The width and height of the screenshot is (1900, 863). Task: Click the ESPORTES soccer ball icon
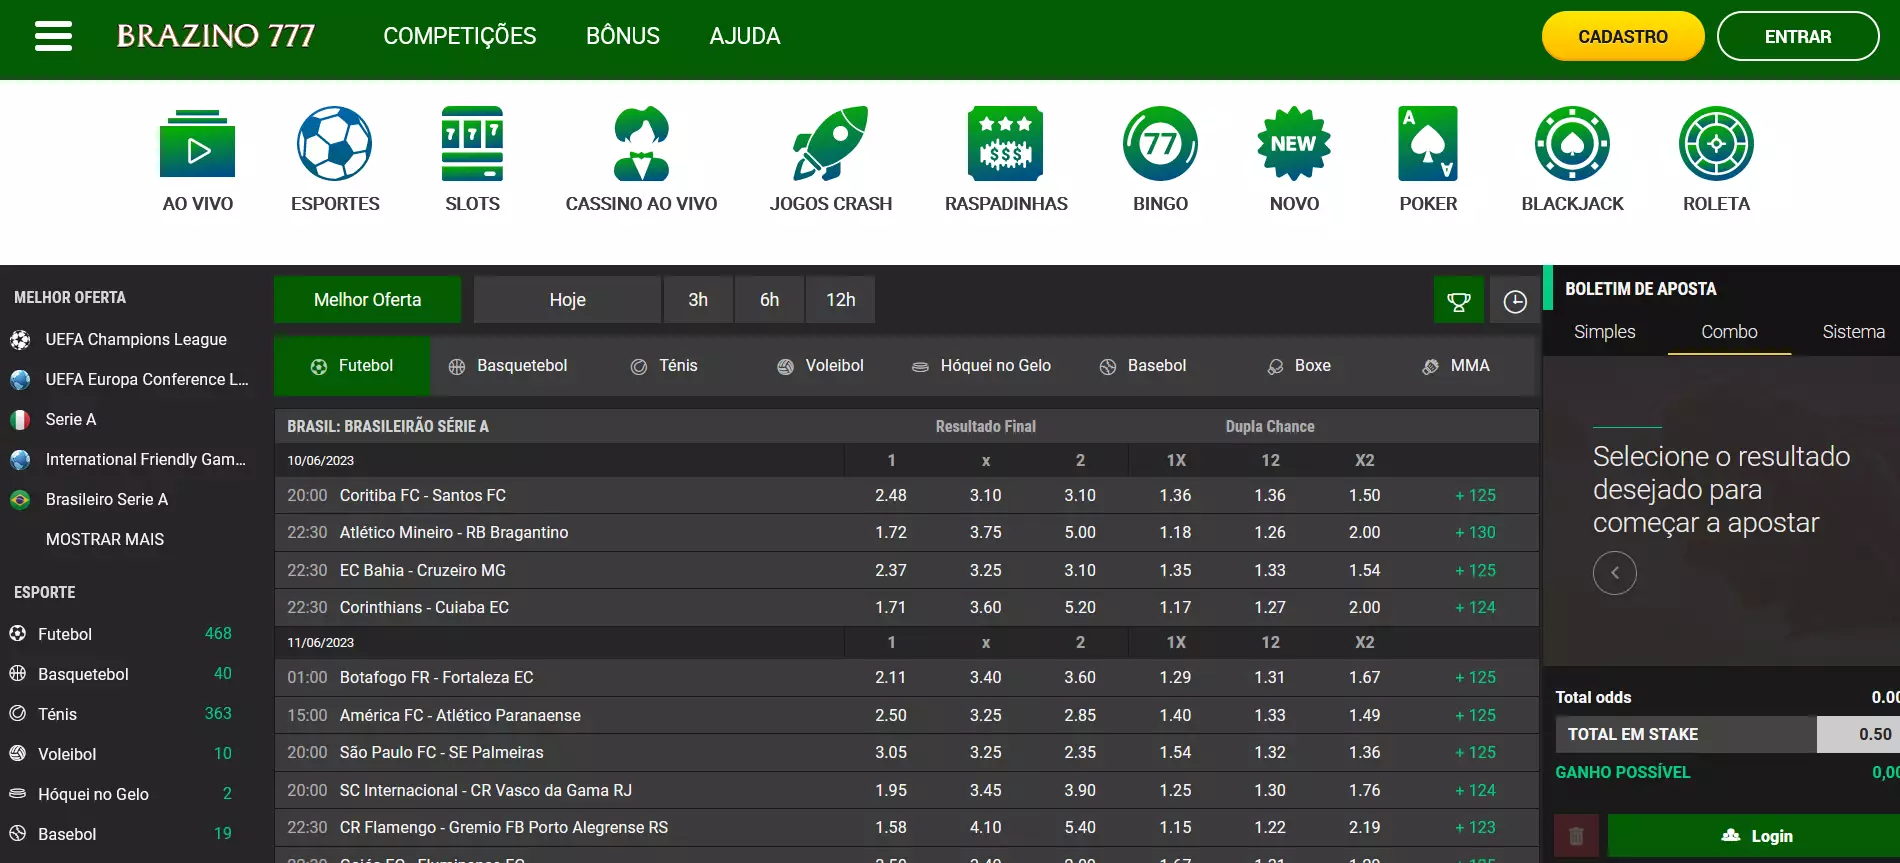pos(335,145)
